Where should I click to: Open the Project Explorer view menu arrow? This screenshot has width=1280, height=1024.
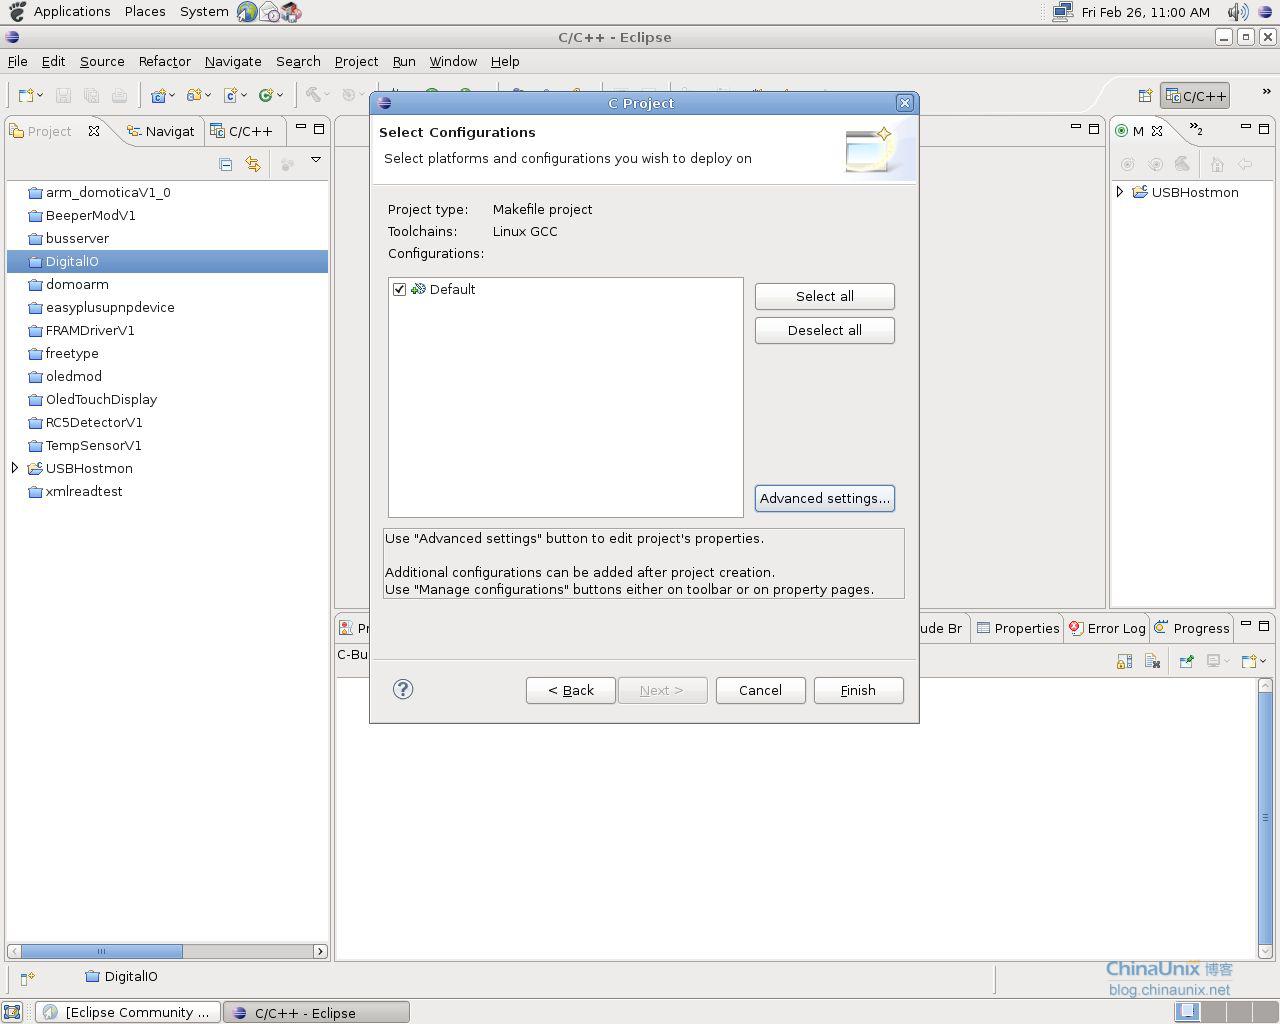(x=316, y=160)
